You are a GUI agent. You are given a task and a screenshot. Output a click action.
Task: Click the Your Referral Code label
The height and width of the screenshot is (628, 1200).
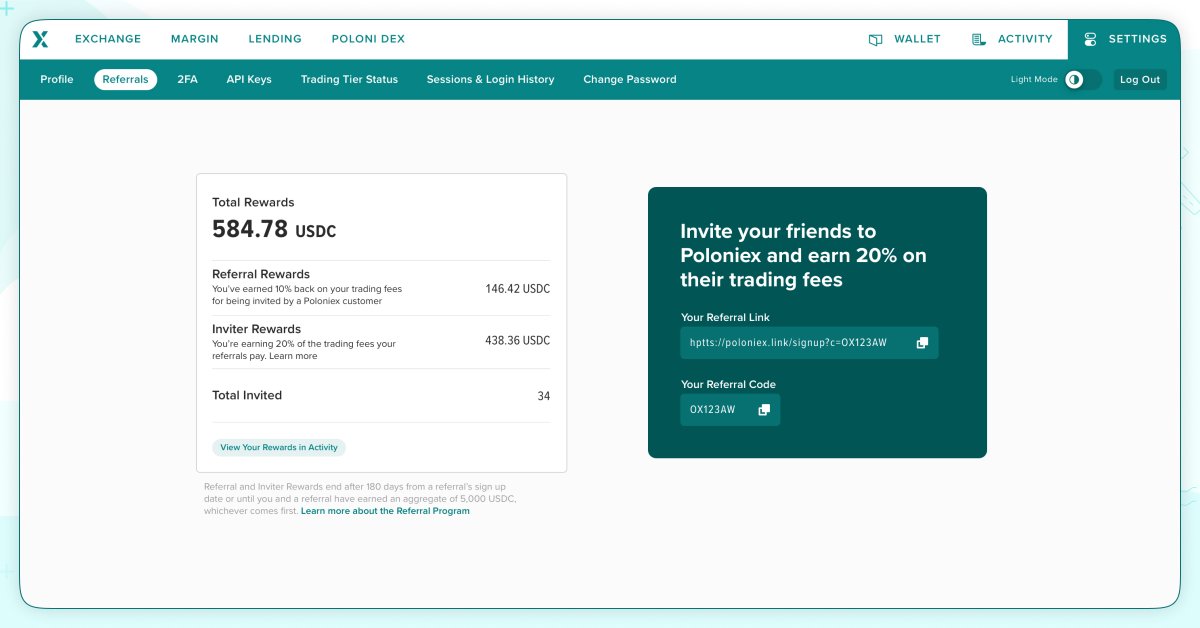[728, 384]
